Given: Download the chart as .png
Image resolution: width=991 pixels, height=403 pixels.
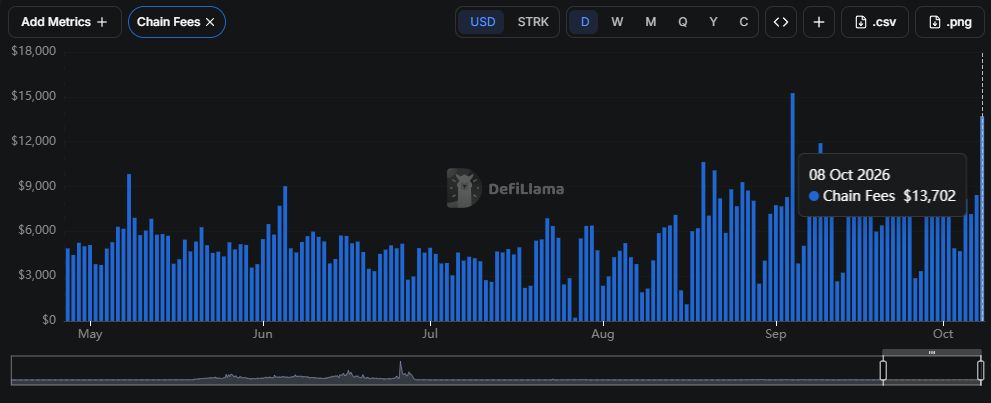Looking at the screenshot, I should 950,22.
